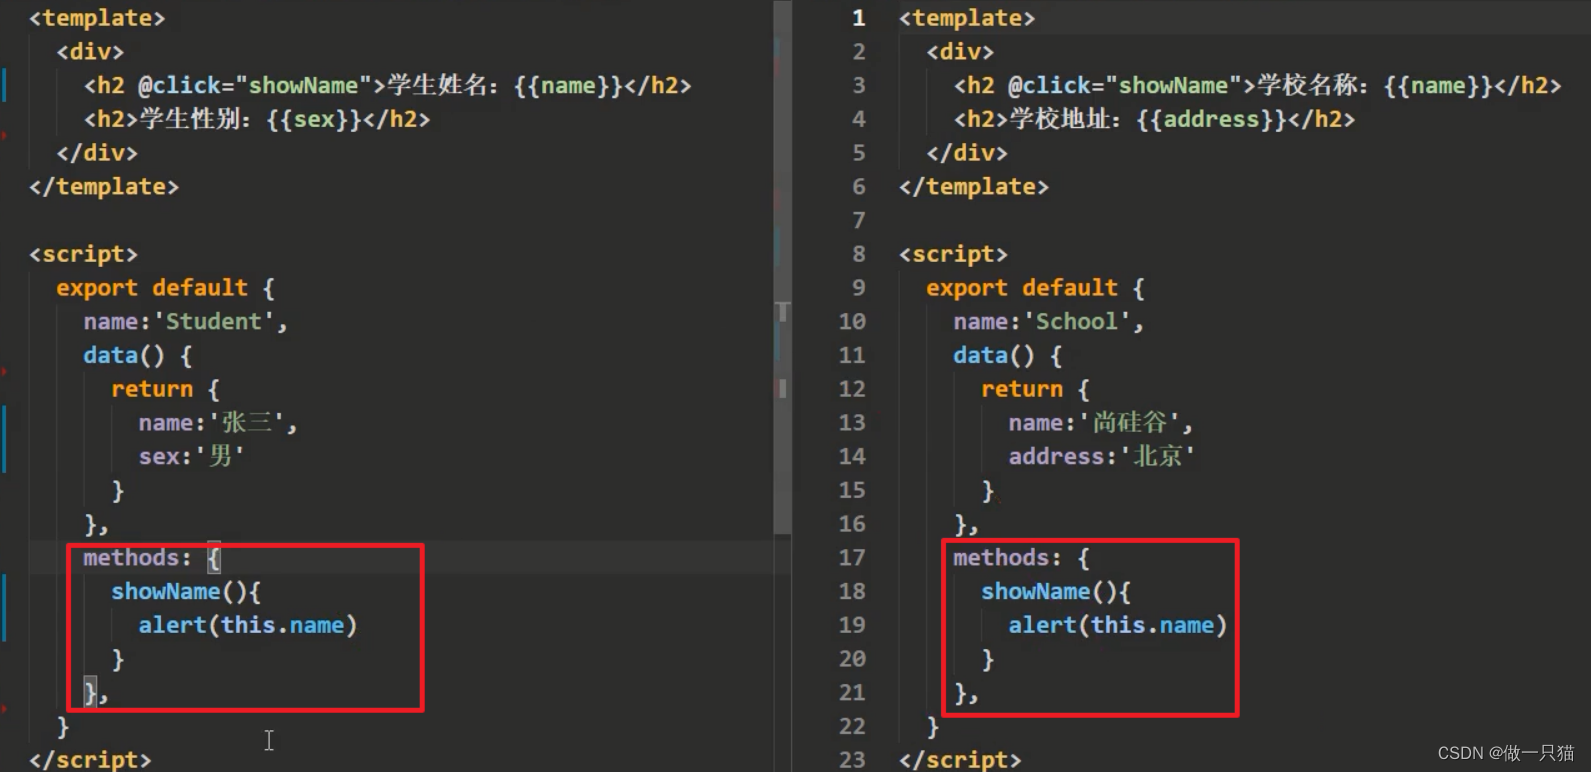Viewport: 1591px width, 772px height.
Task: Click the opening <template> tag in left editor
Action: [97, 18]
